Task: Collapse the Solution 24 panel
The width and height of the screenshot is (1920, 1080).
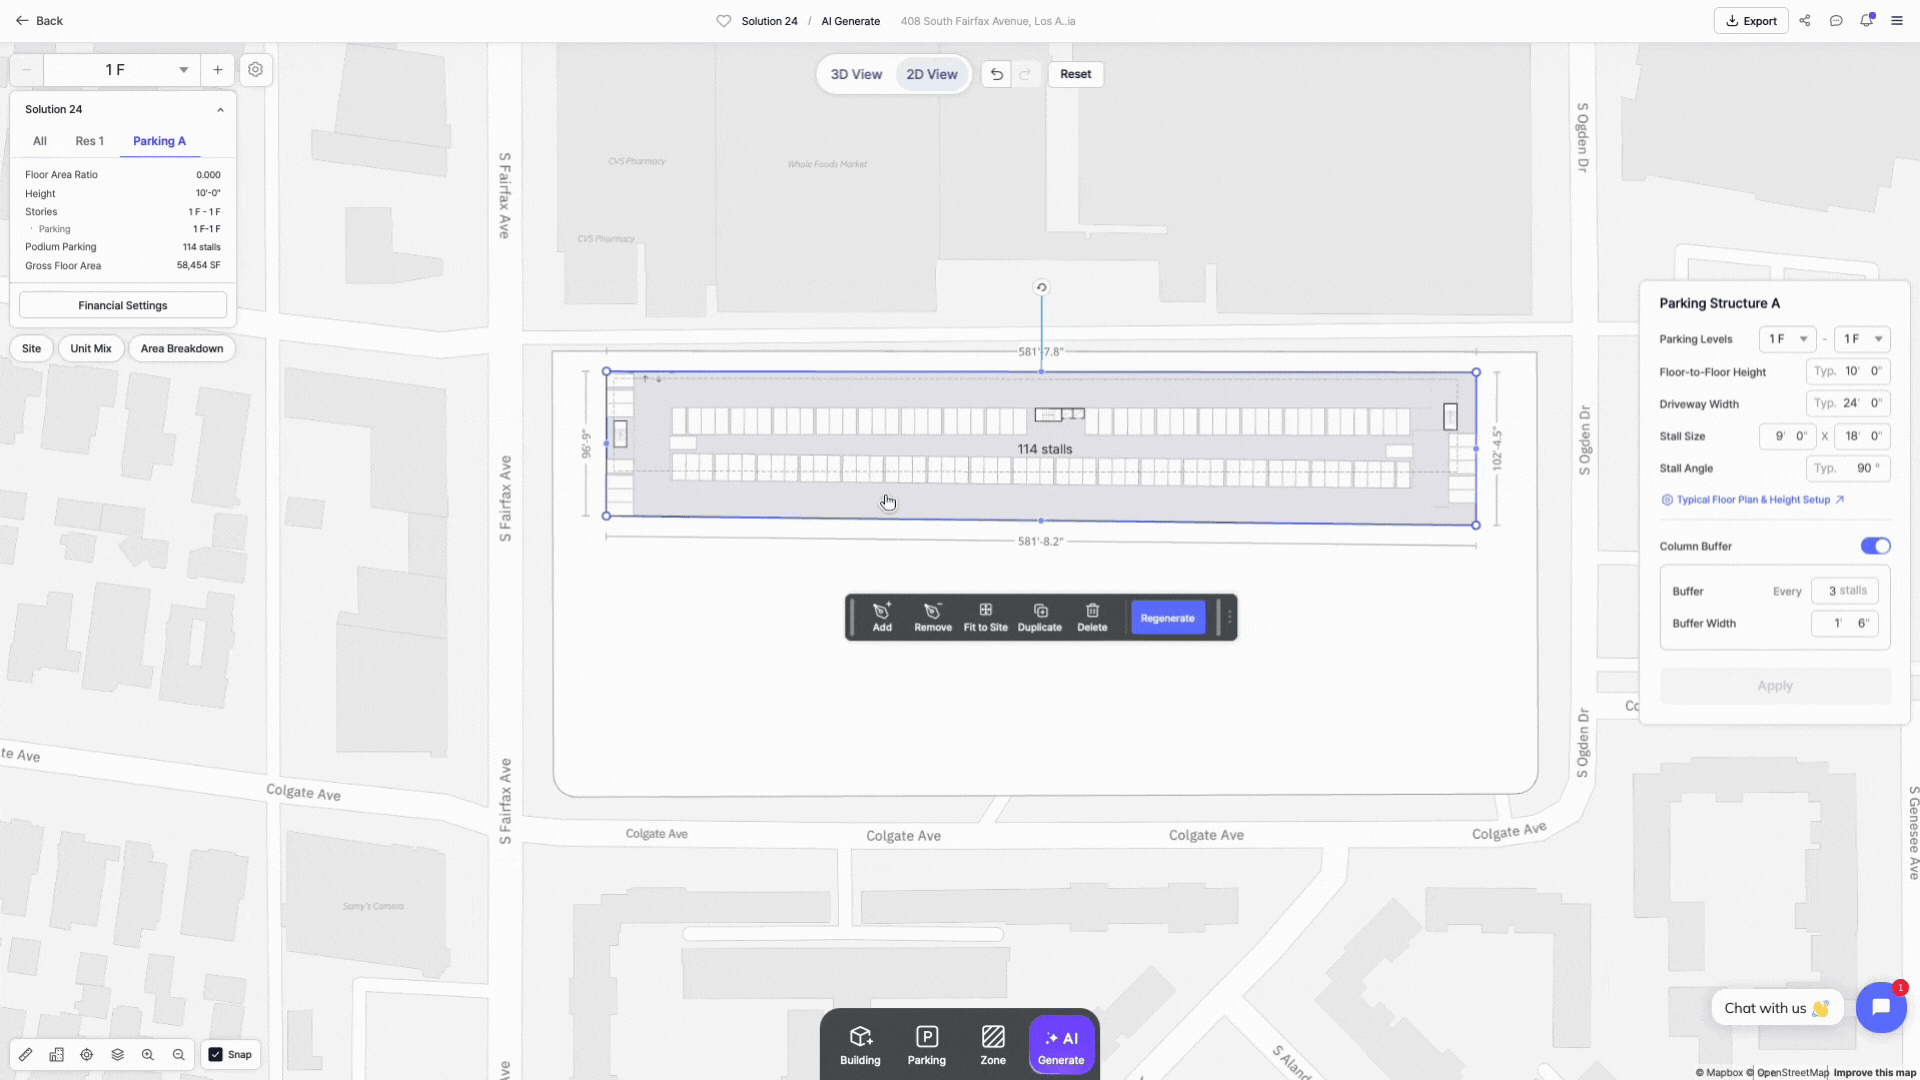Action: point(220,110)
